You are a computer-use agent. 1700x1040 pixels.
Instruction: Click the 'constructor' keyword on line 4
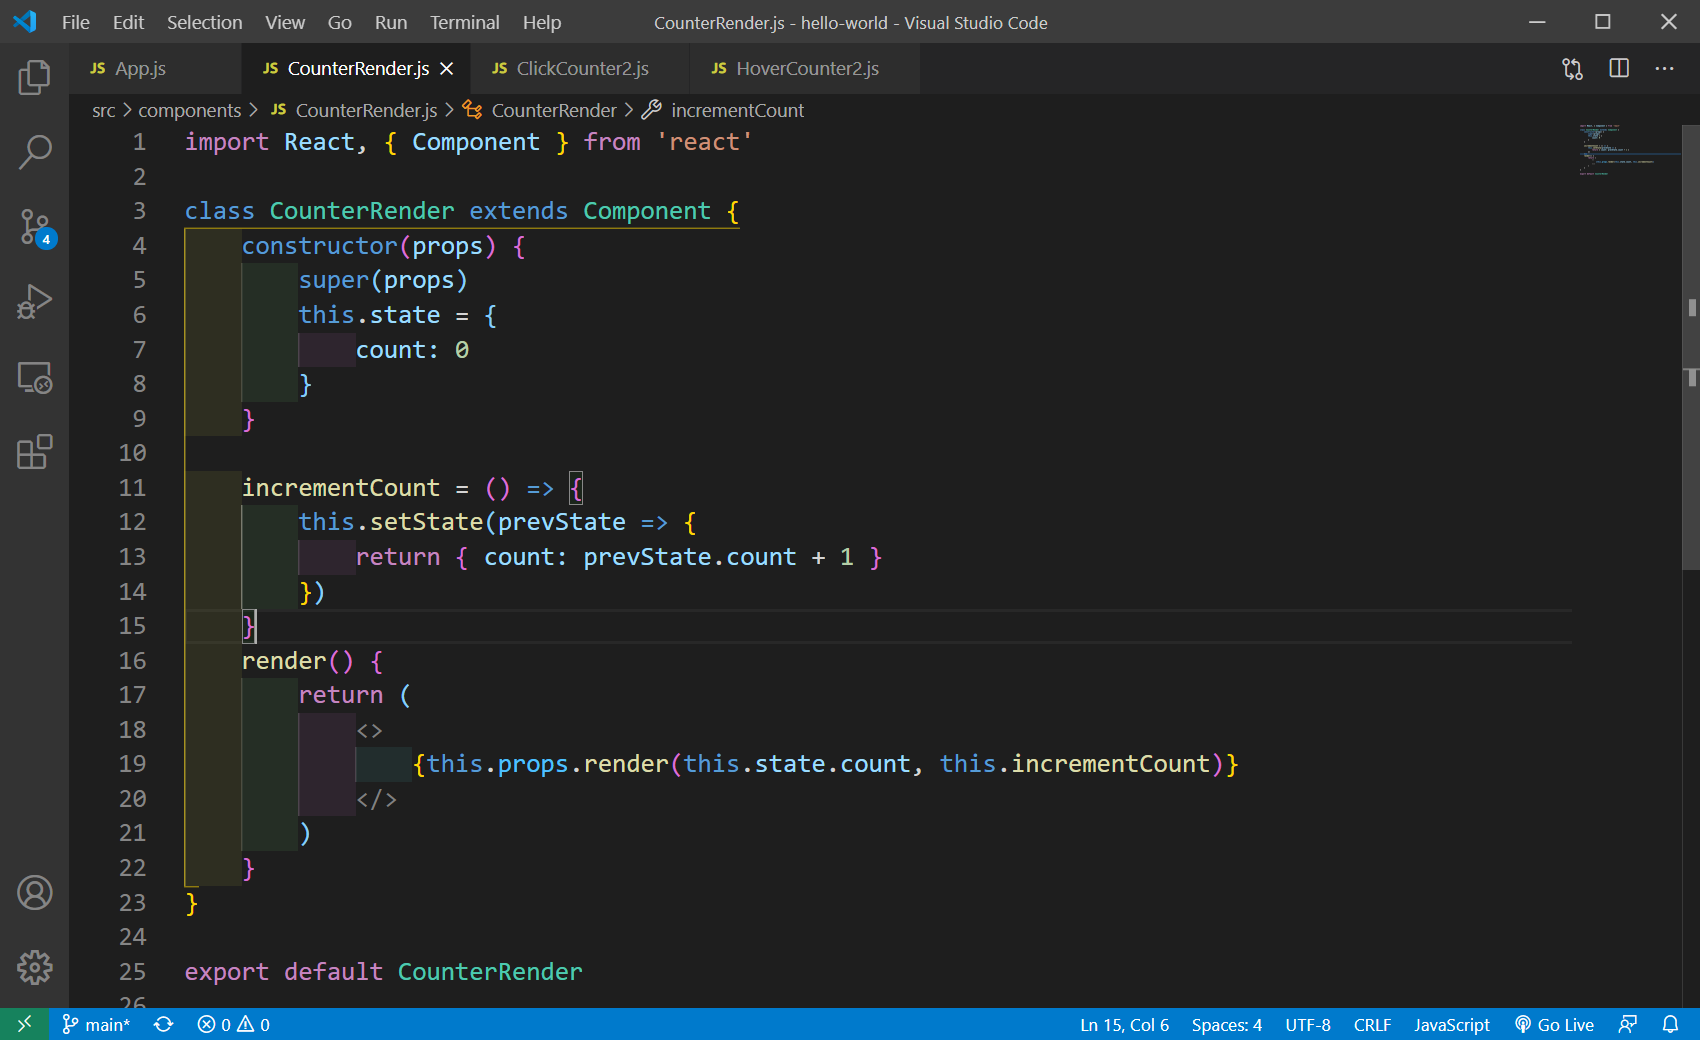(320, 245)
